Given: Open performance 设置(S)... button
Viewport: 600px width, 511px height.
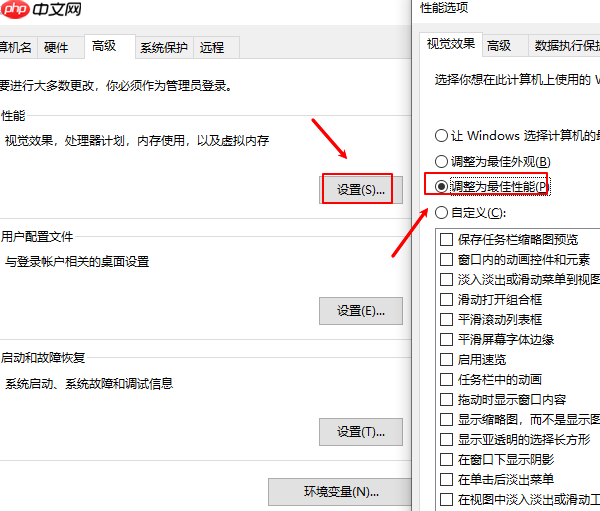Looking at the screenshot, I should [x=360, y=190].
